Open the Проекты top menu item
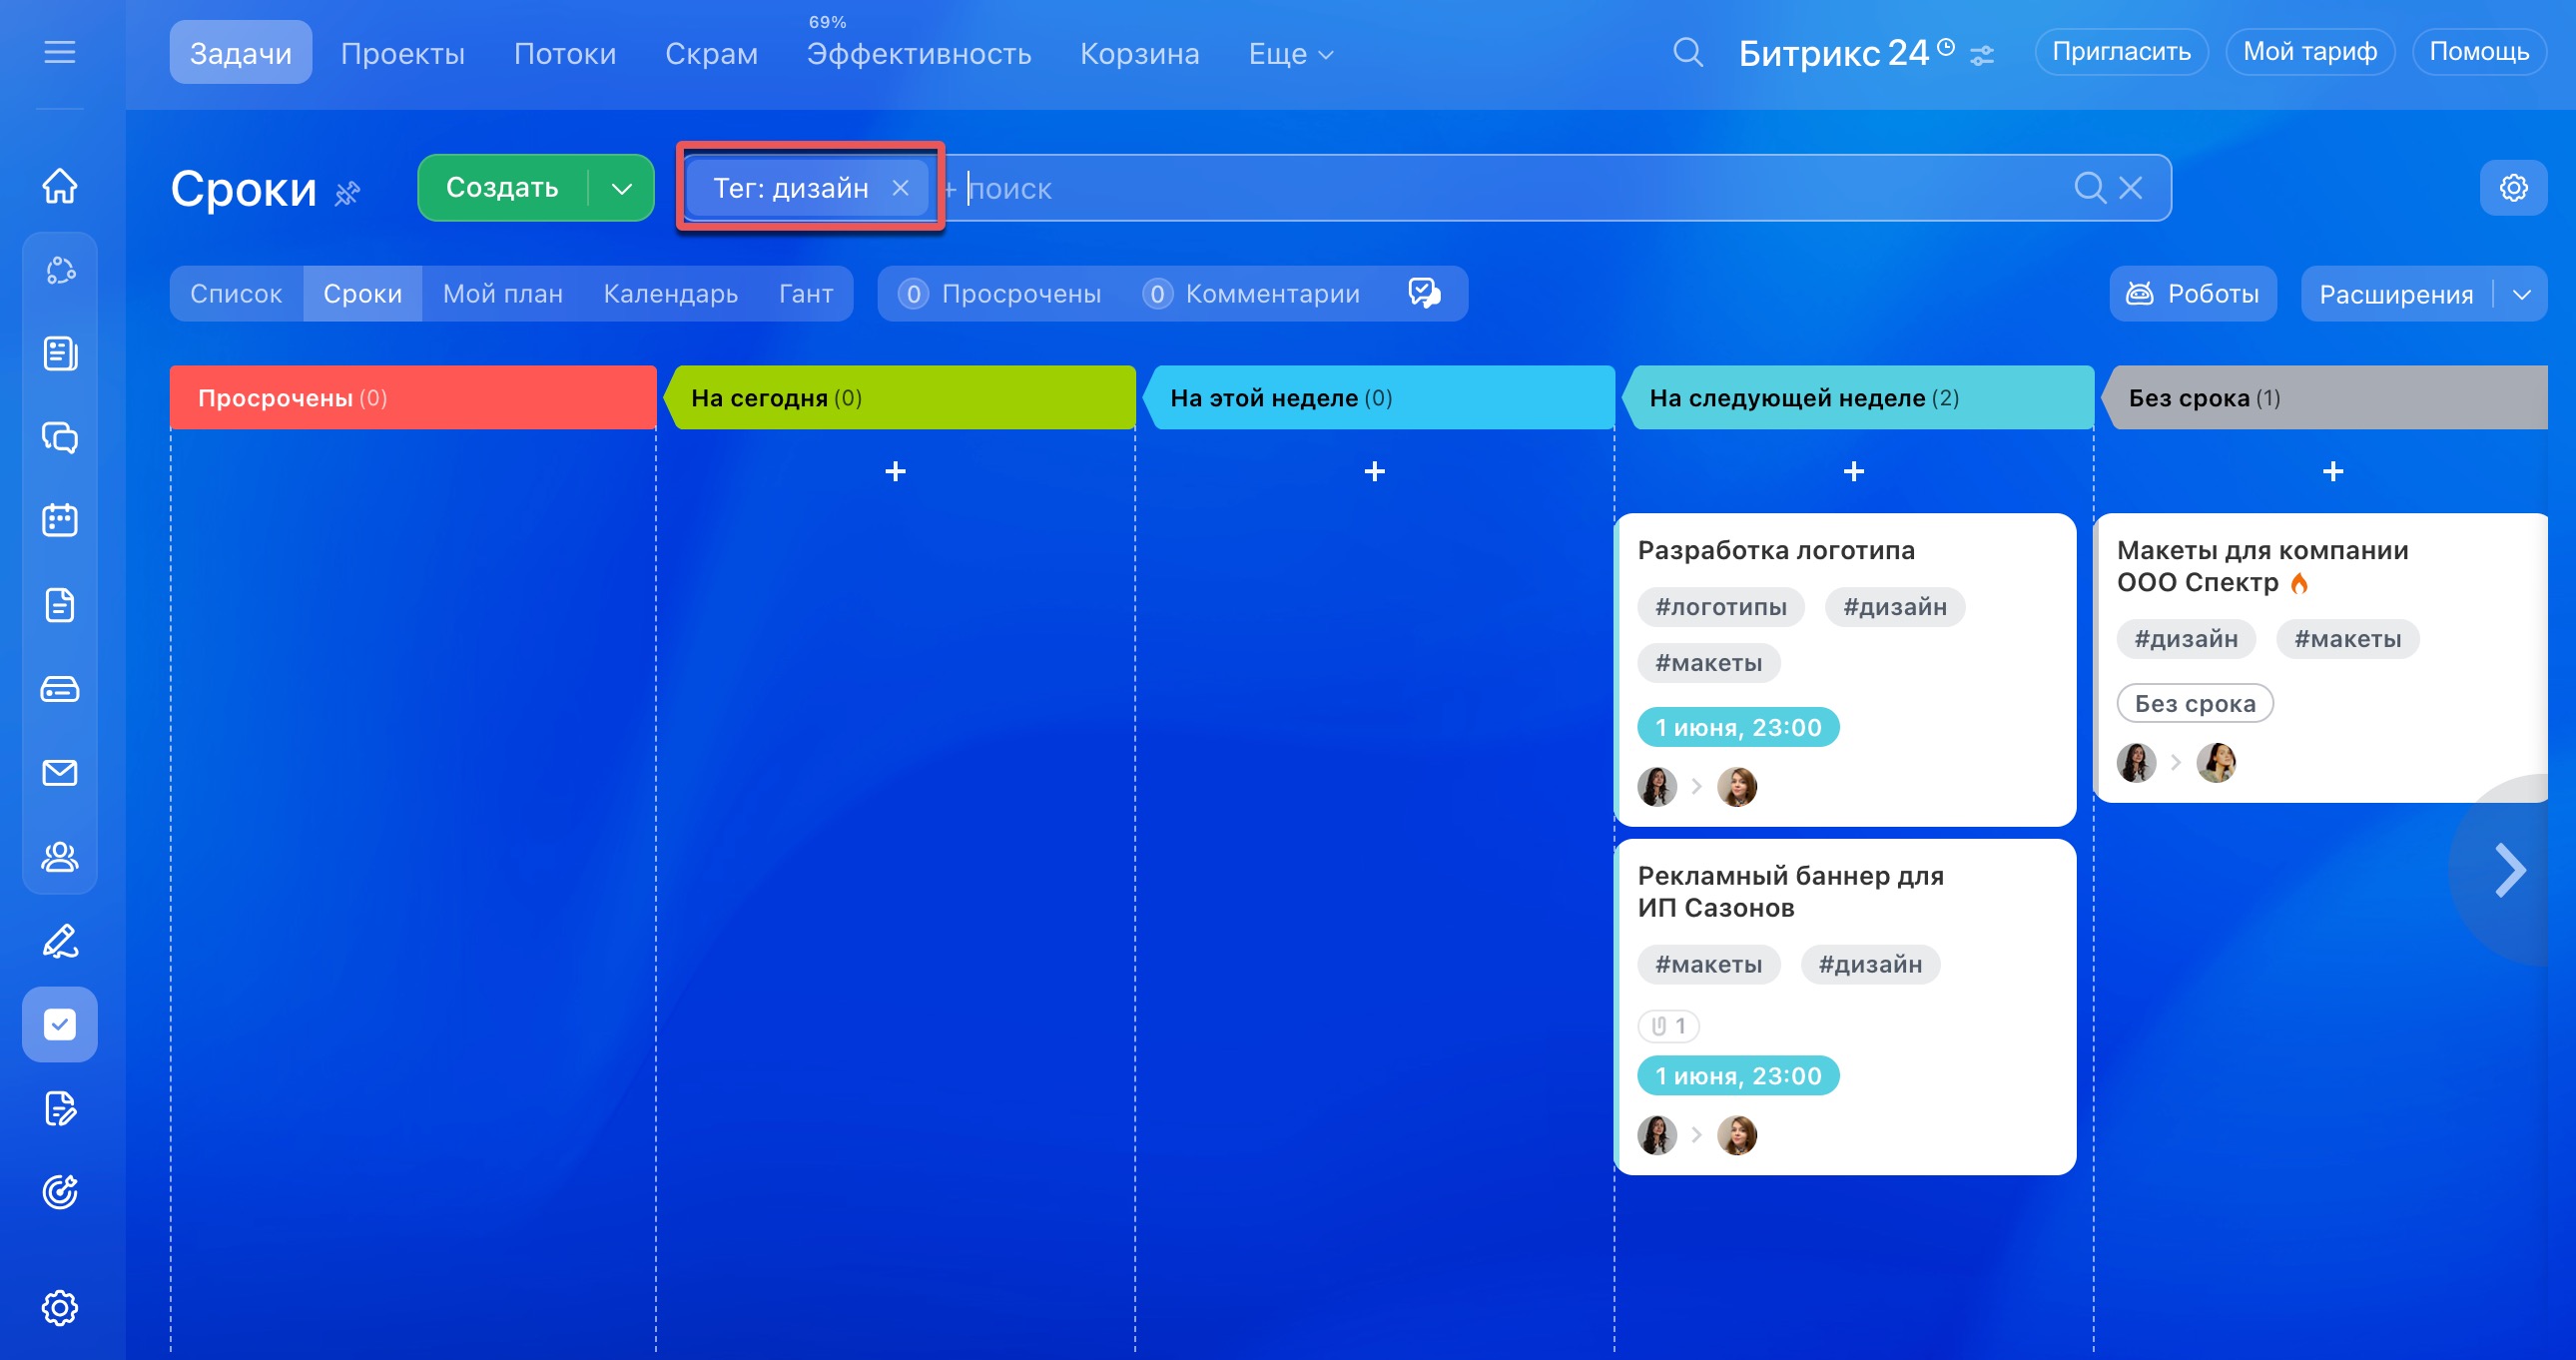Screen dimensions: 2576x1360 click(x=402, y=54)
